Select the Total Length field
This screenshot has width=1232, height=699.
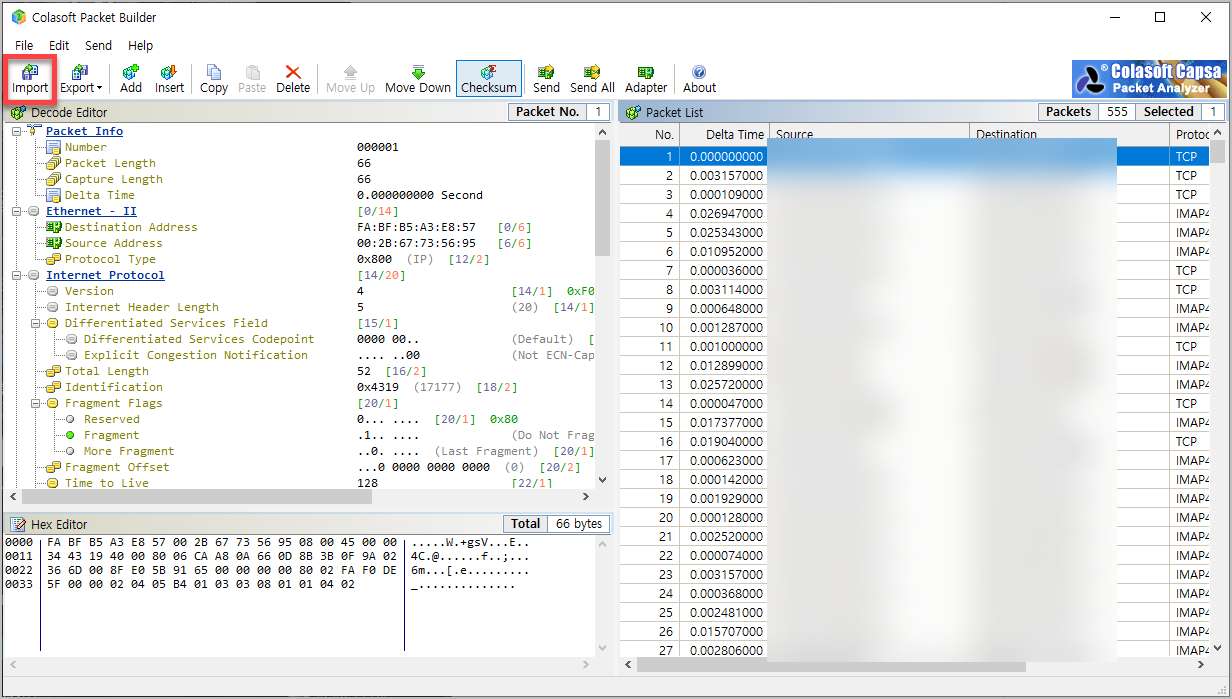click(106, 371)
